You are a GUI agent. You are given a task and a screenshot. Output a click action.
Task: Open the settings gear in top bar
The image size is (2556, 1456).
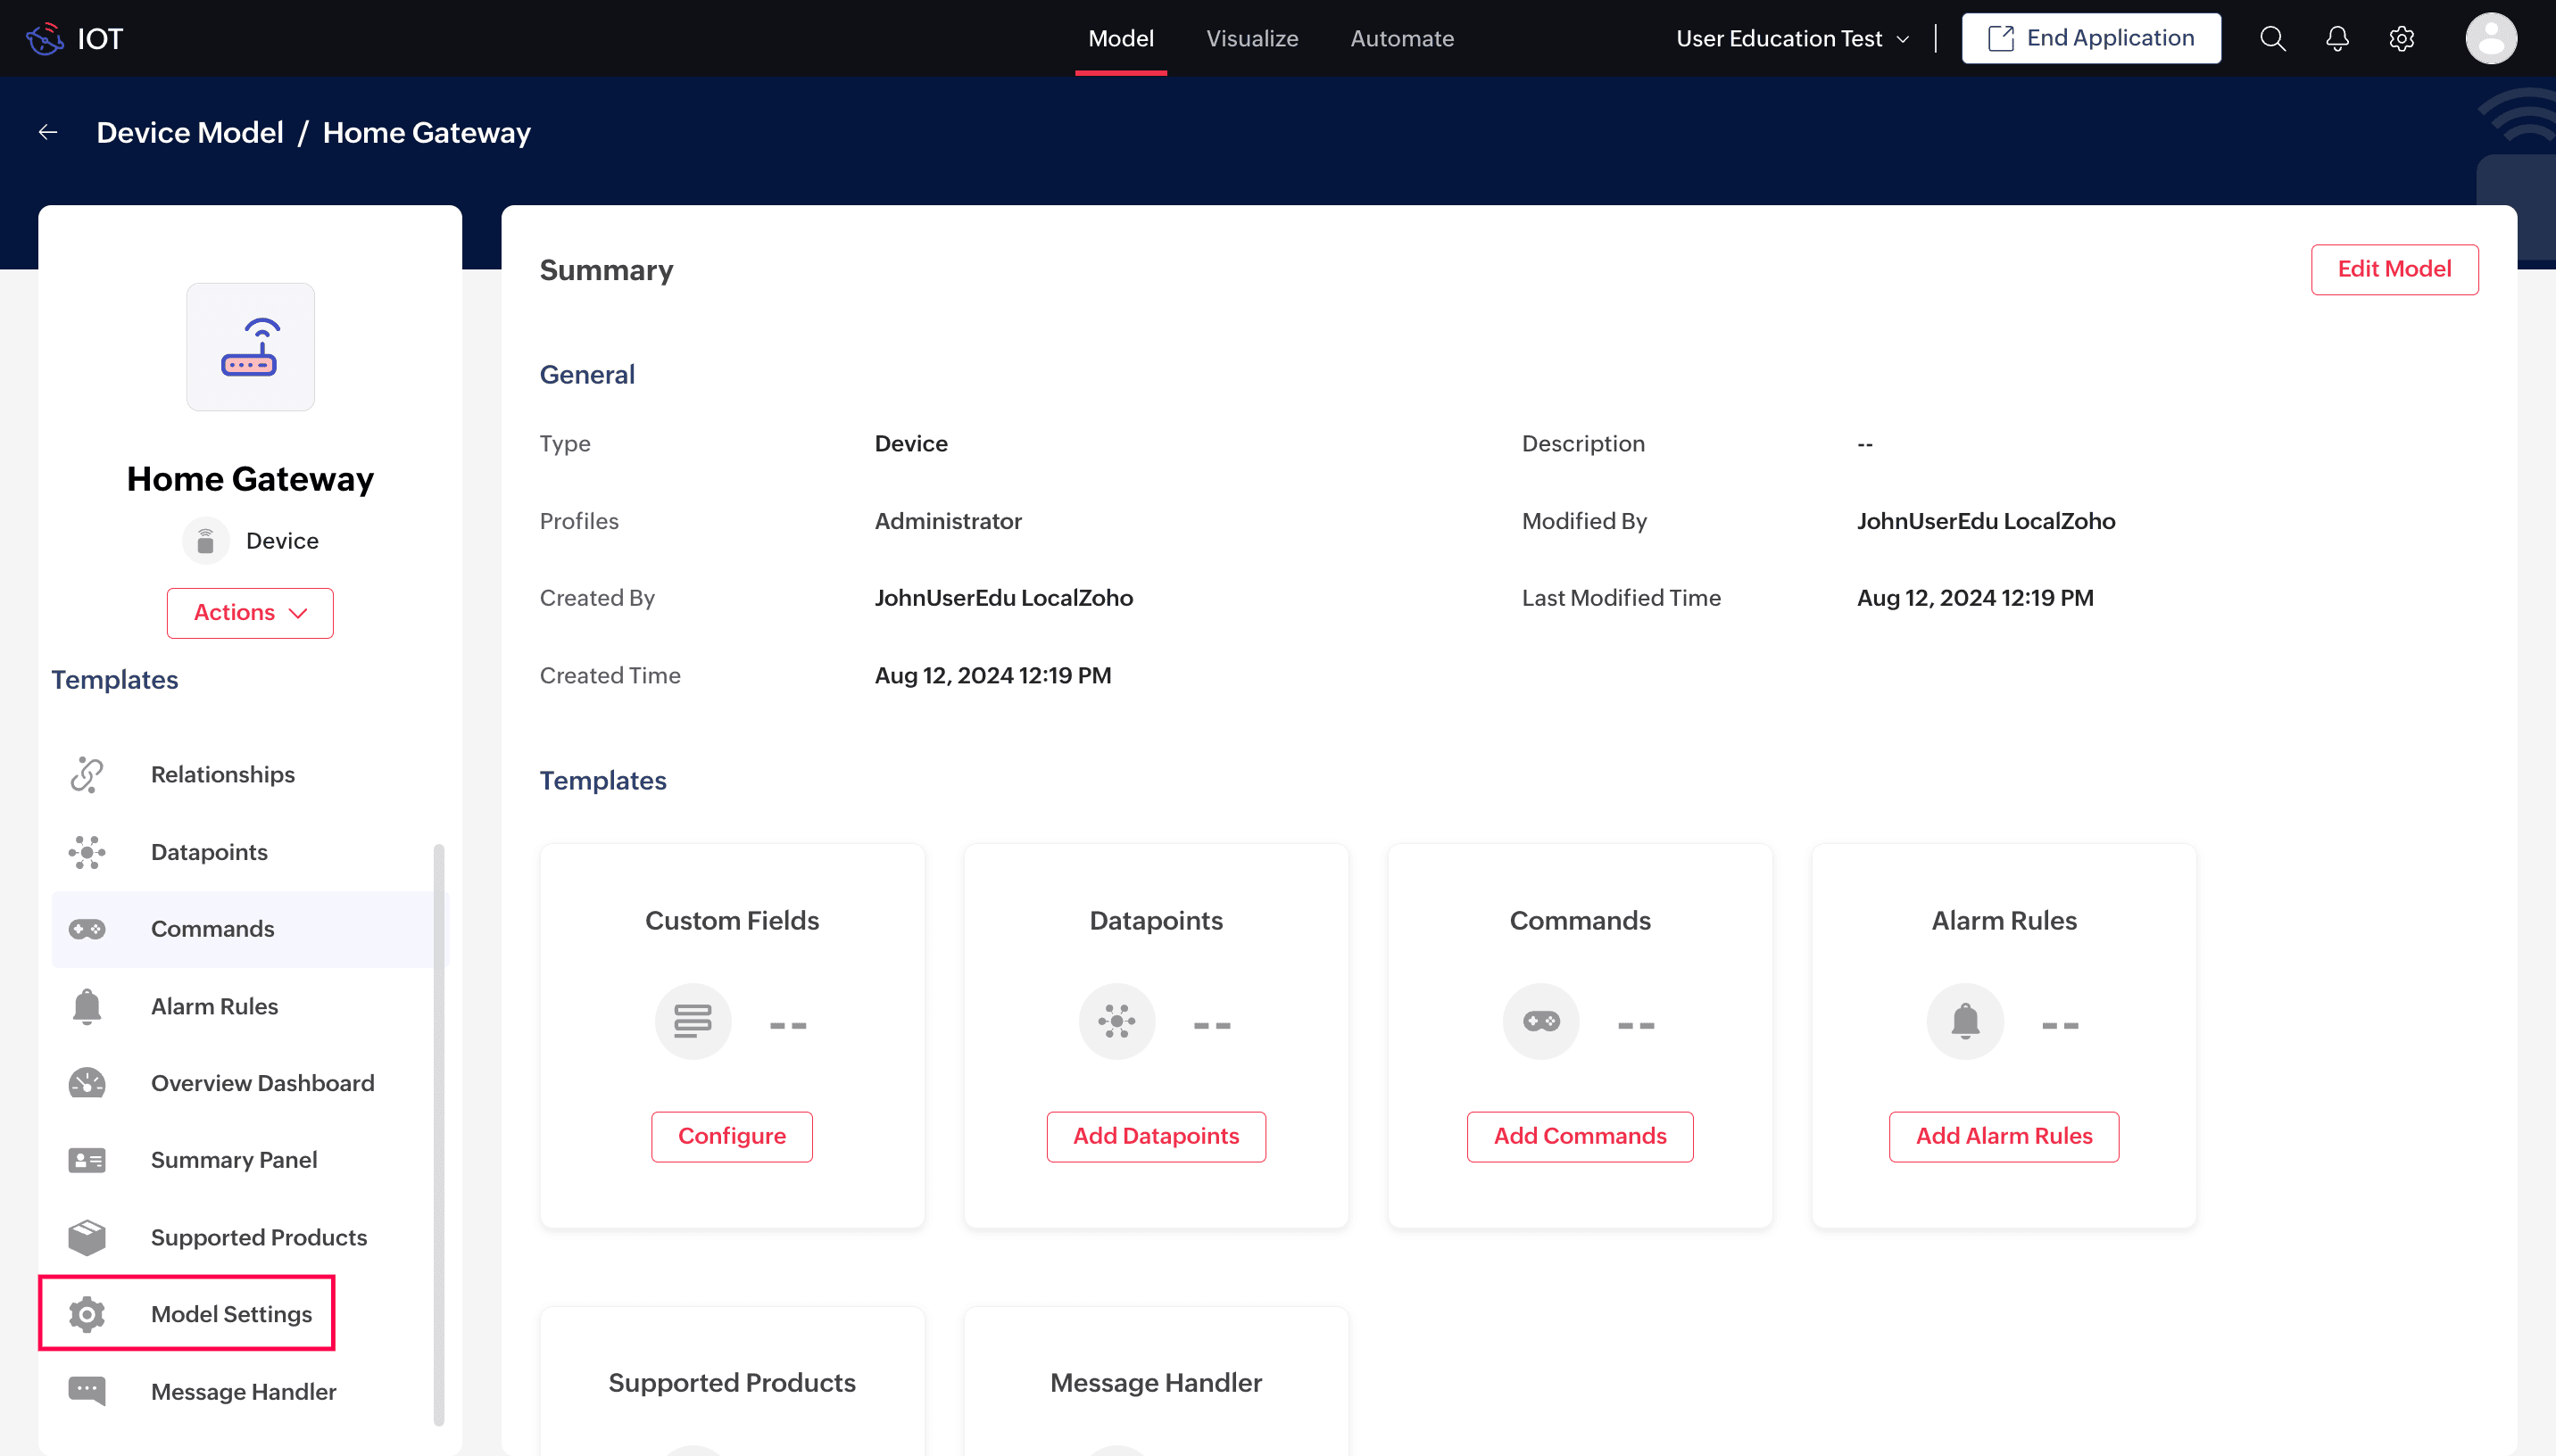(2401, 38)
